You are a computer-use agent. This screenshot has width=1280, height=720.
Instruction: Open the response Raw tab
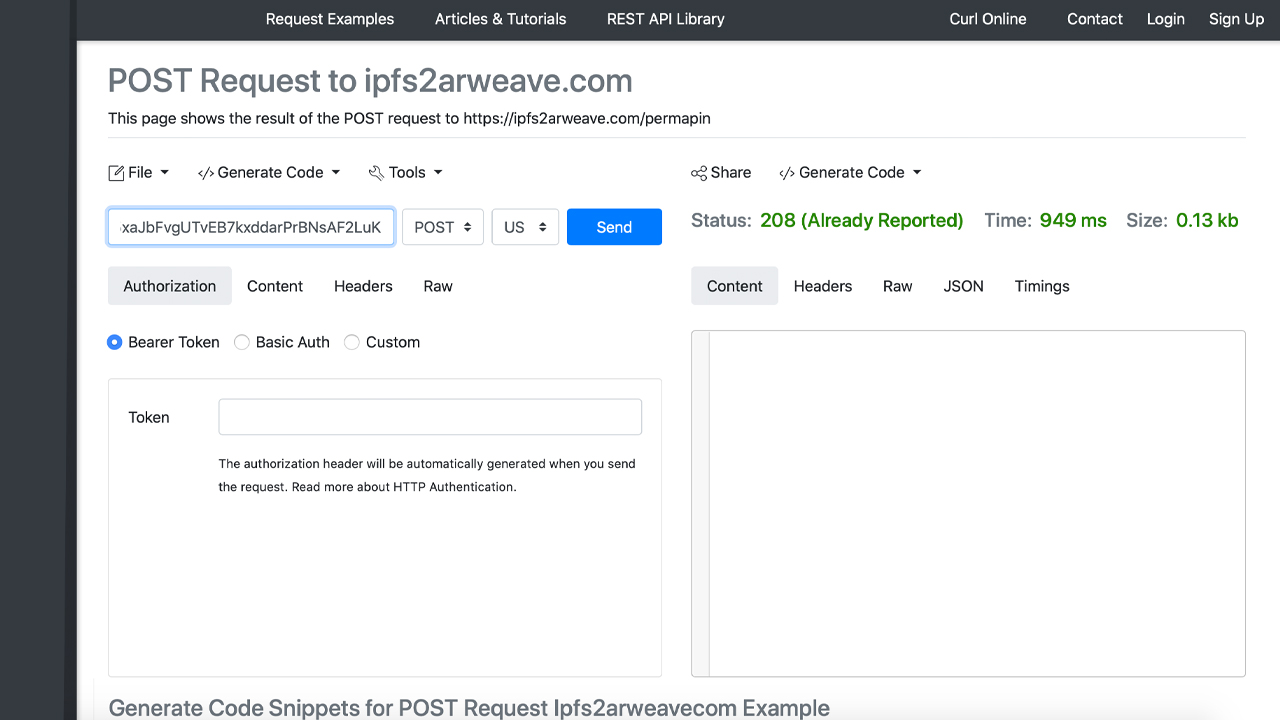tap(898, 286)
